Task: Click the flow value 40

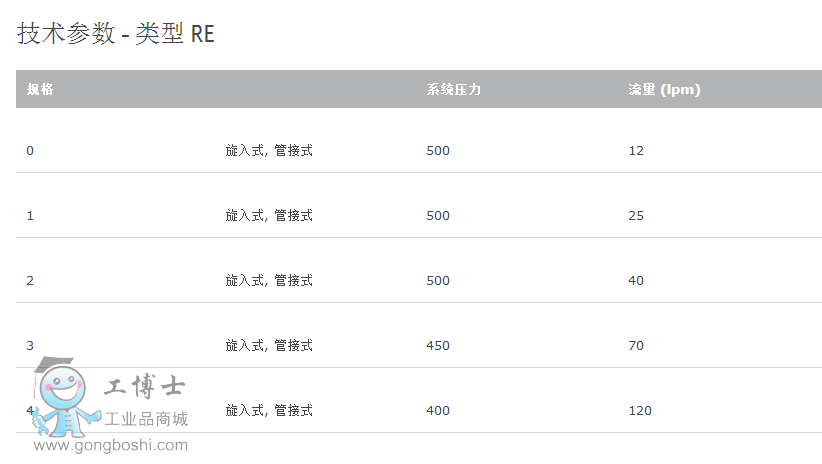Action: [636, 281]
